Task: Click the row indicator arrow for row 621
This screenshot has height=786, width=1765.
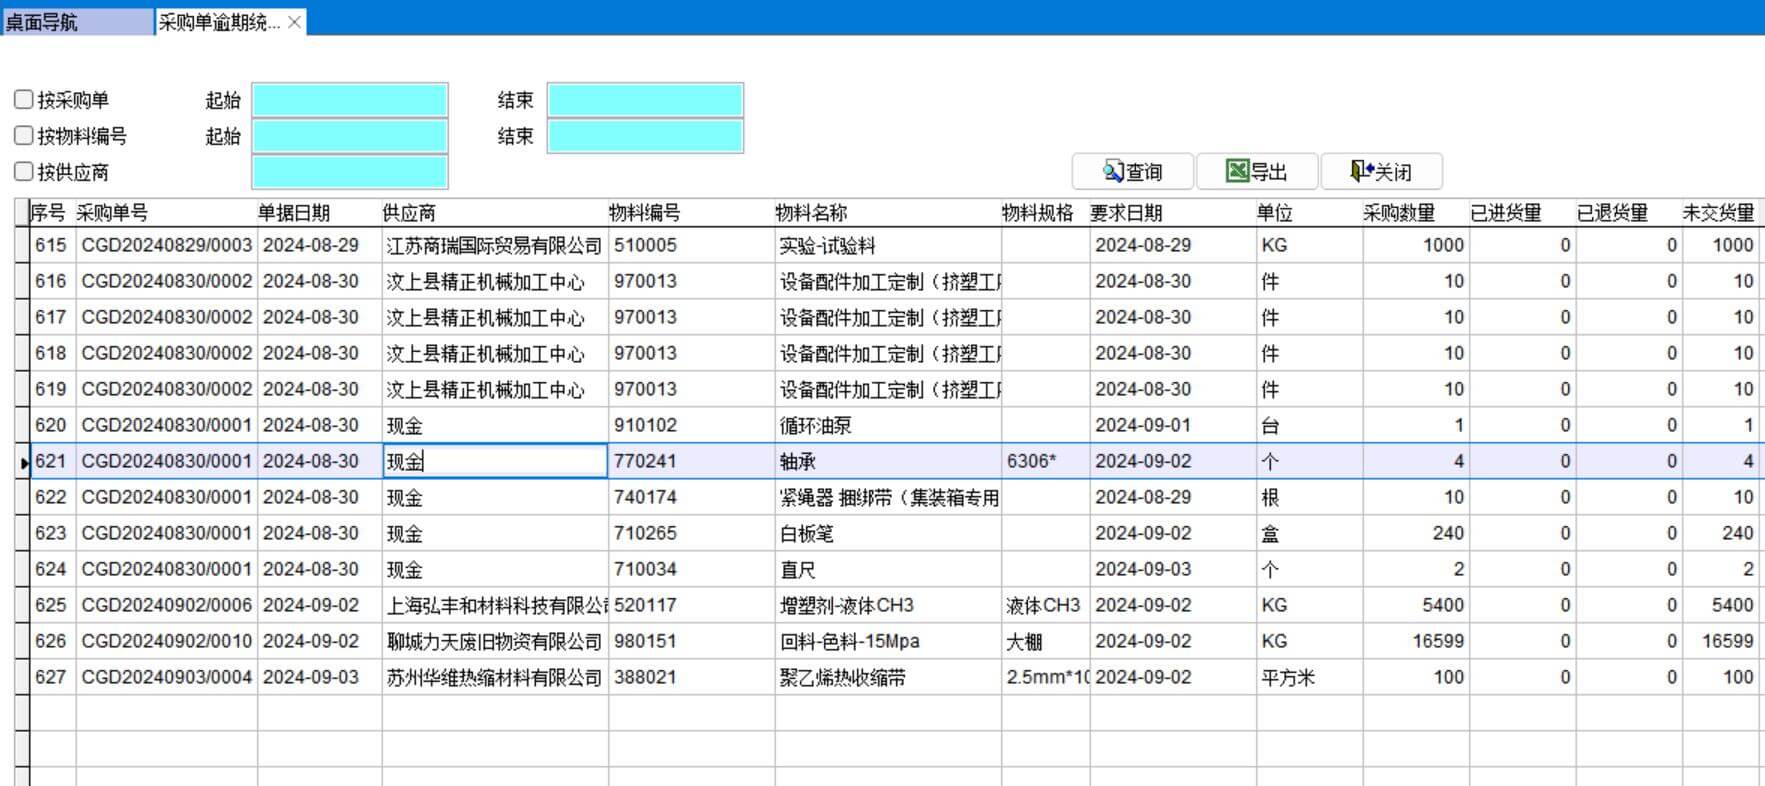Action: pos(23,462)
